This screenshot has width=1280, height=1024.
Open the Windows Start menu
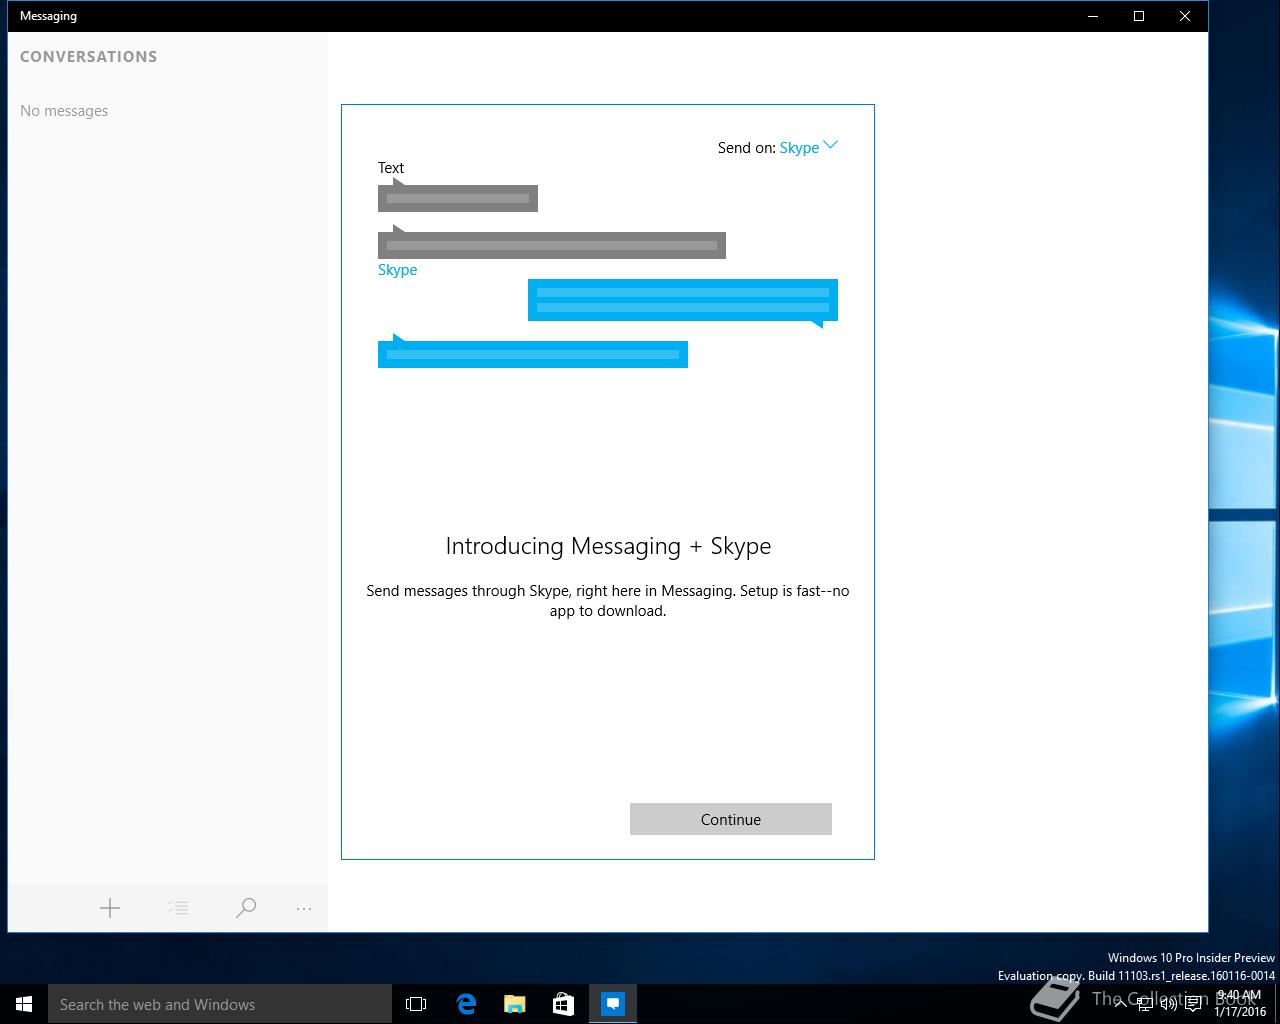click(x=24, y=1004)
